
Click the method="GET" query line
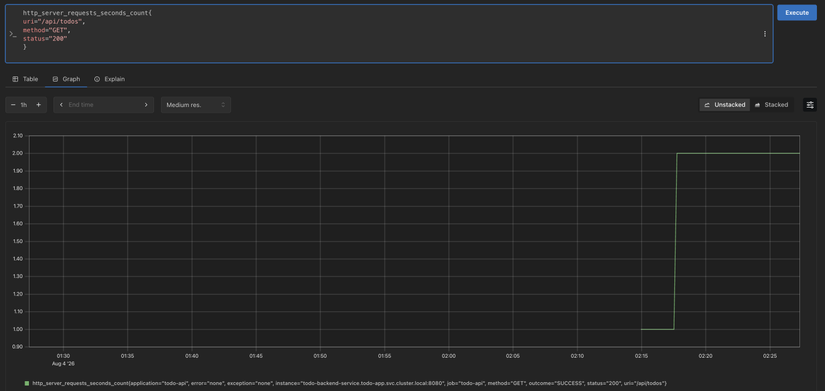click(46, 30)
